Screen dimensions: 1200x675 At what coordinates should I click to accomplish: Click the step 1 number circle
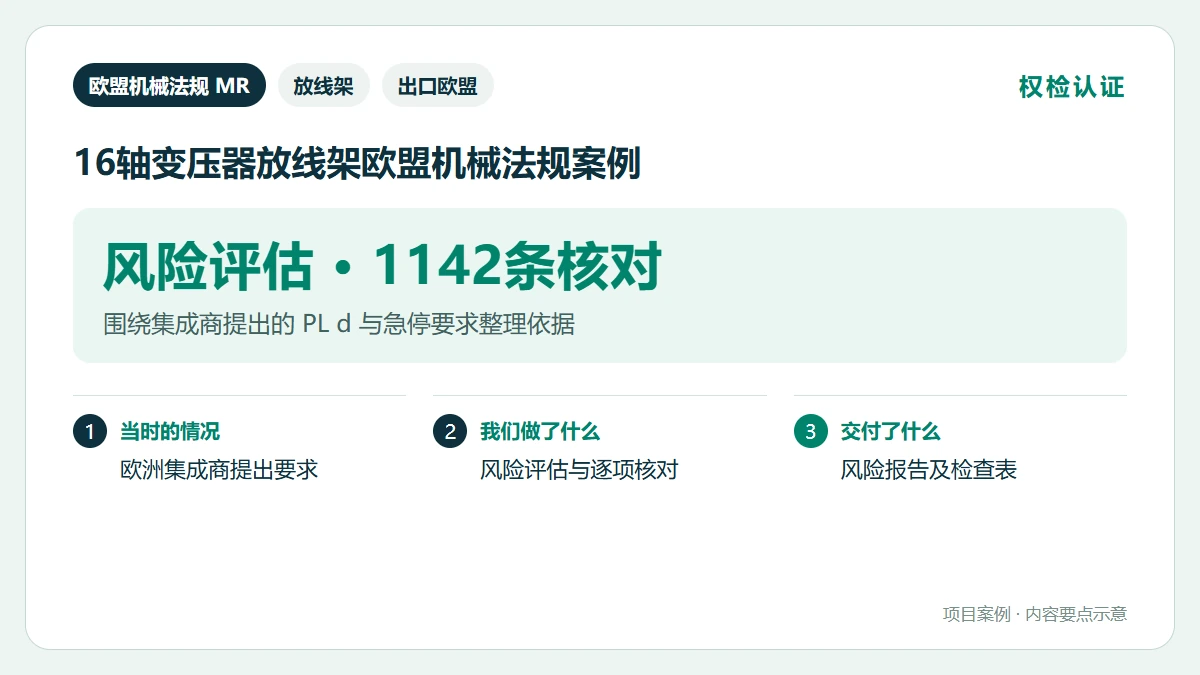click(90, 432)
